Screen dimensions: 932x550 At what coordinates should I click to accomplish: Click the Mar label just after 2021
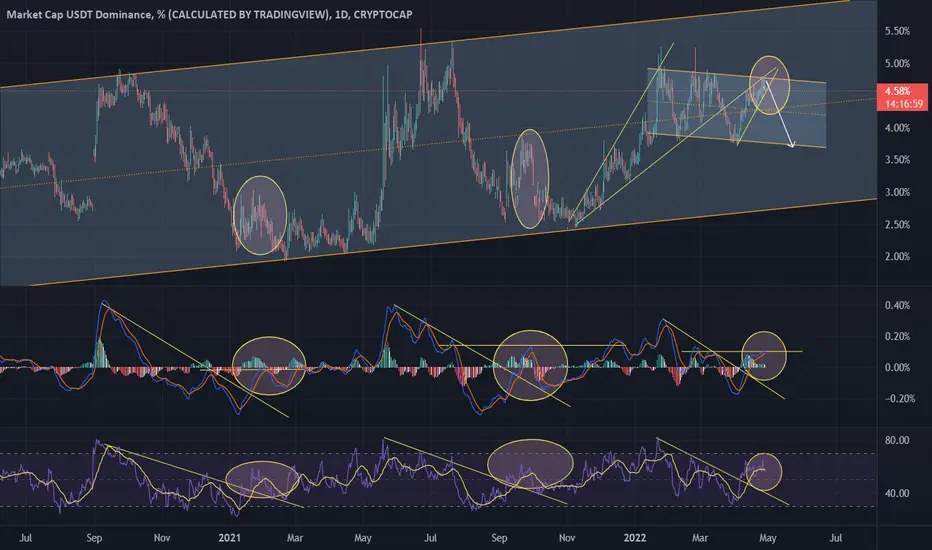295,538
